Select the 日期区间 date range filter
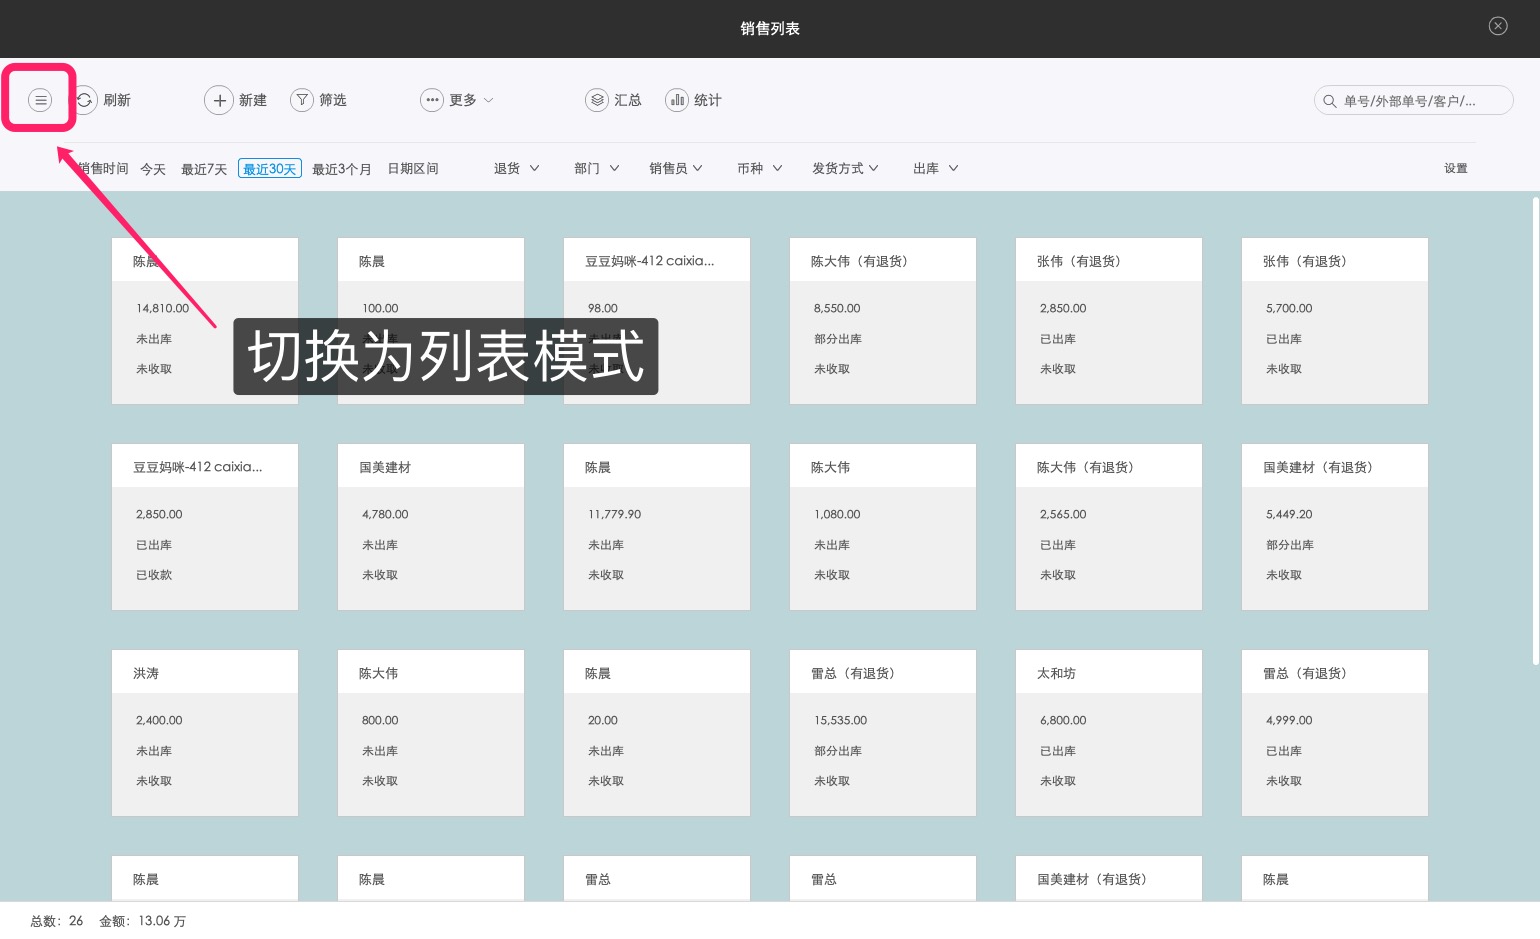This screenshot has height=939, width=1540. [x=413, y=168]
